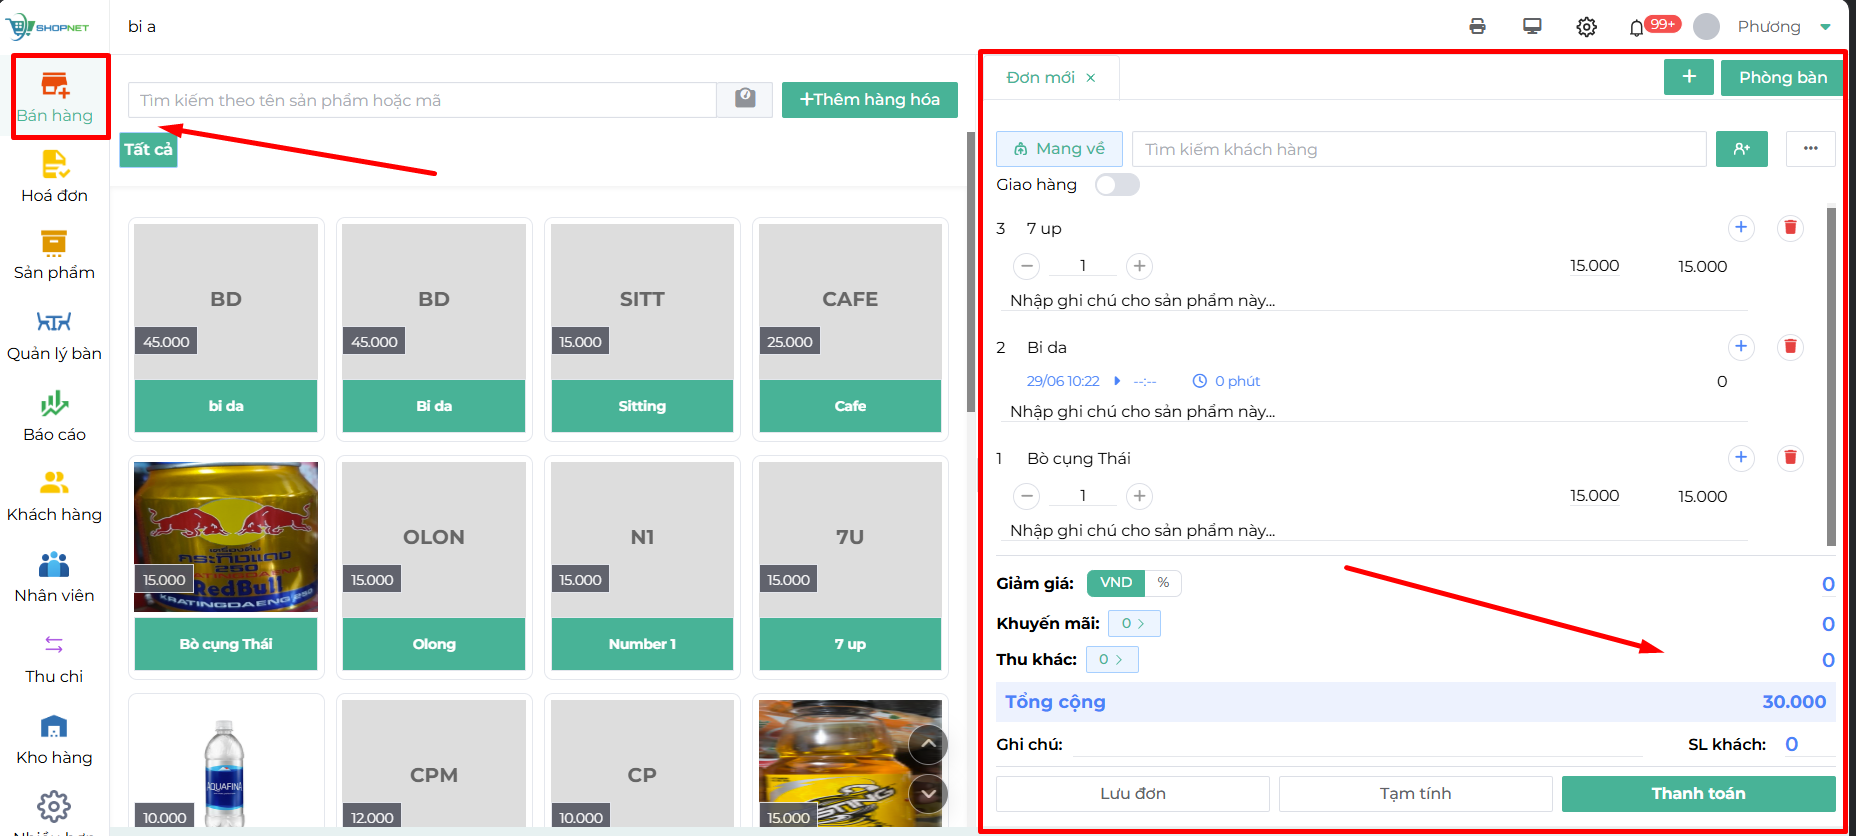
Task: Select the Tất cả category tab
Action: coord(148,149)
